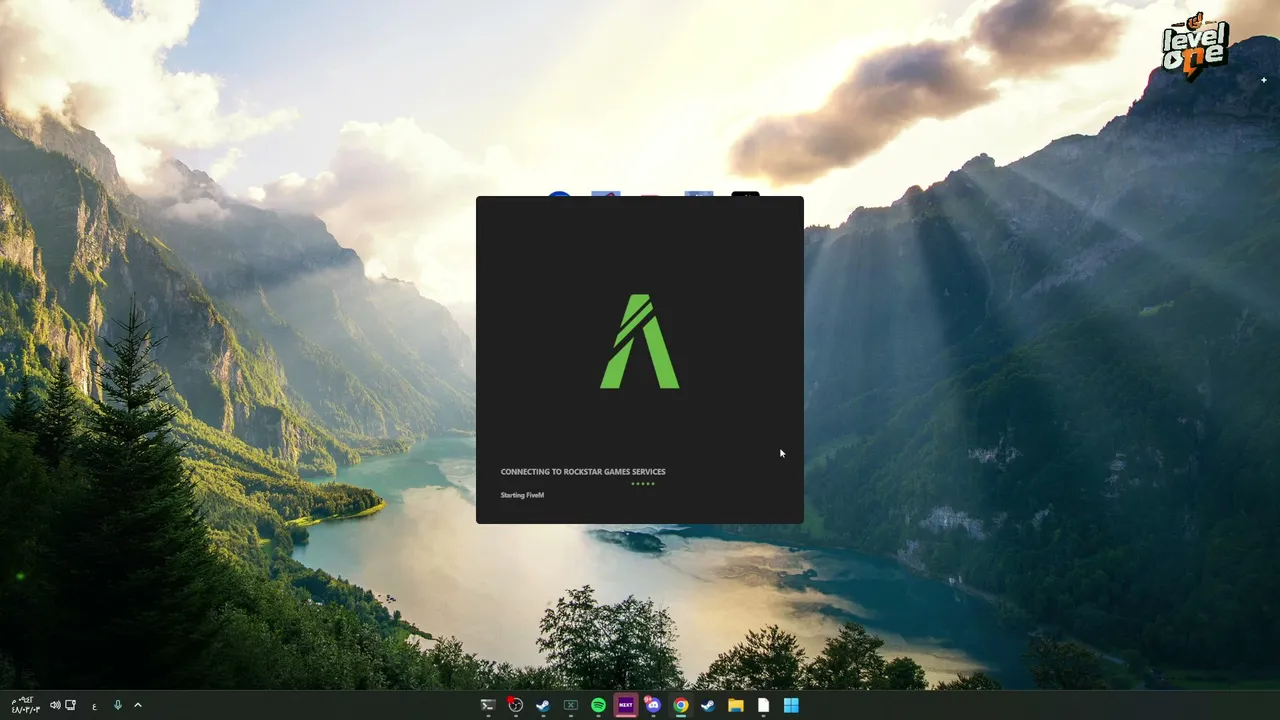Open the Windows Start menu
This screenshot has width=1280, height=720.
(791, 705)
